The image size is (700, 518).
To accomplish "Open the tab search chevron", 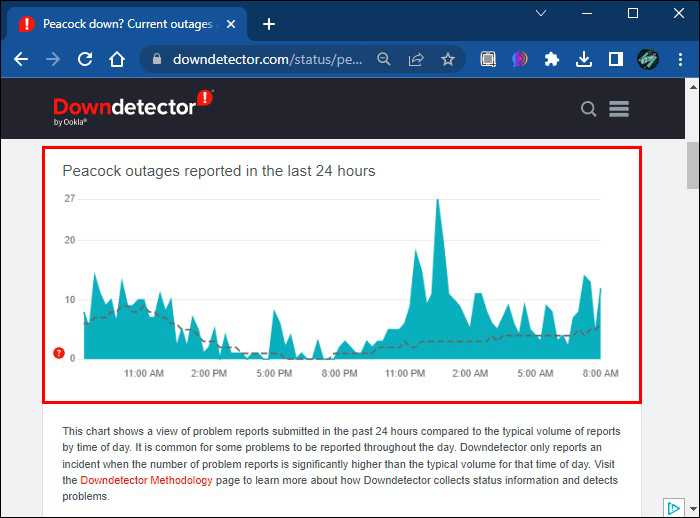I will click(x=541, y=13).
